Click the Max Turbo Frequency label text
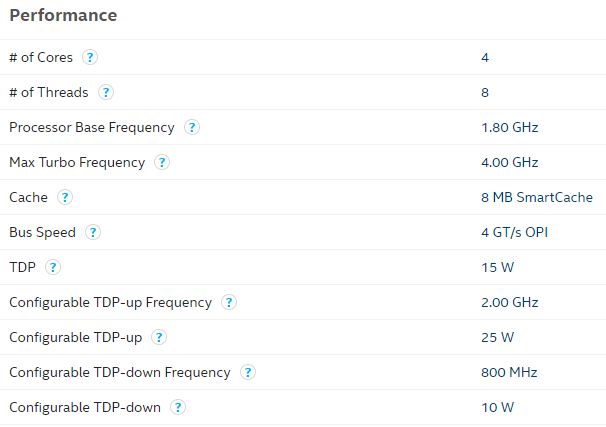This screenshot has width=606, height=427. pos(77,162)
